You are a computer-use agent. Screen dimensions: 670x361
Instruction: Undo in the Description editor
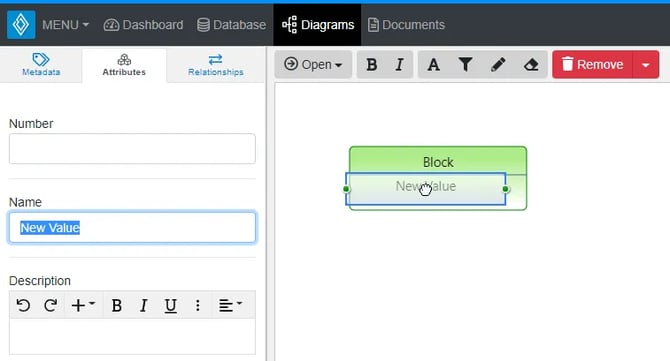[23, 305]
